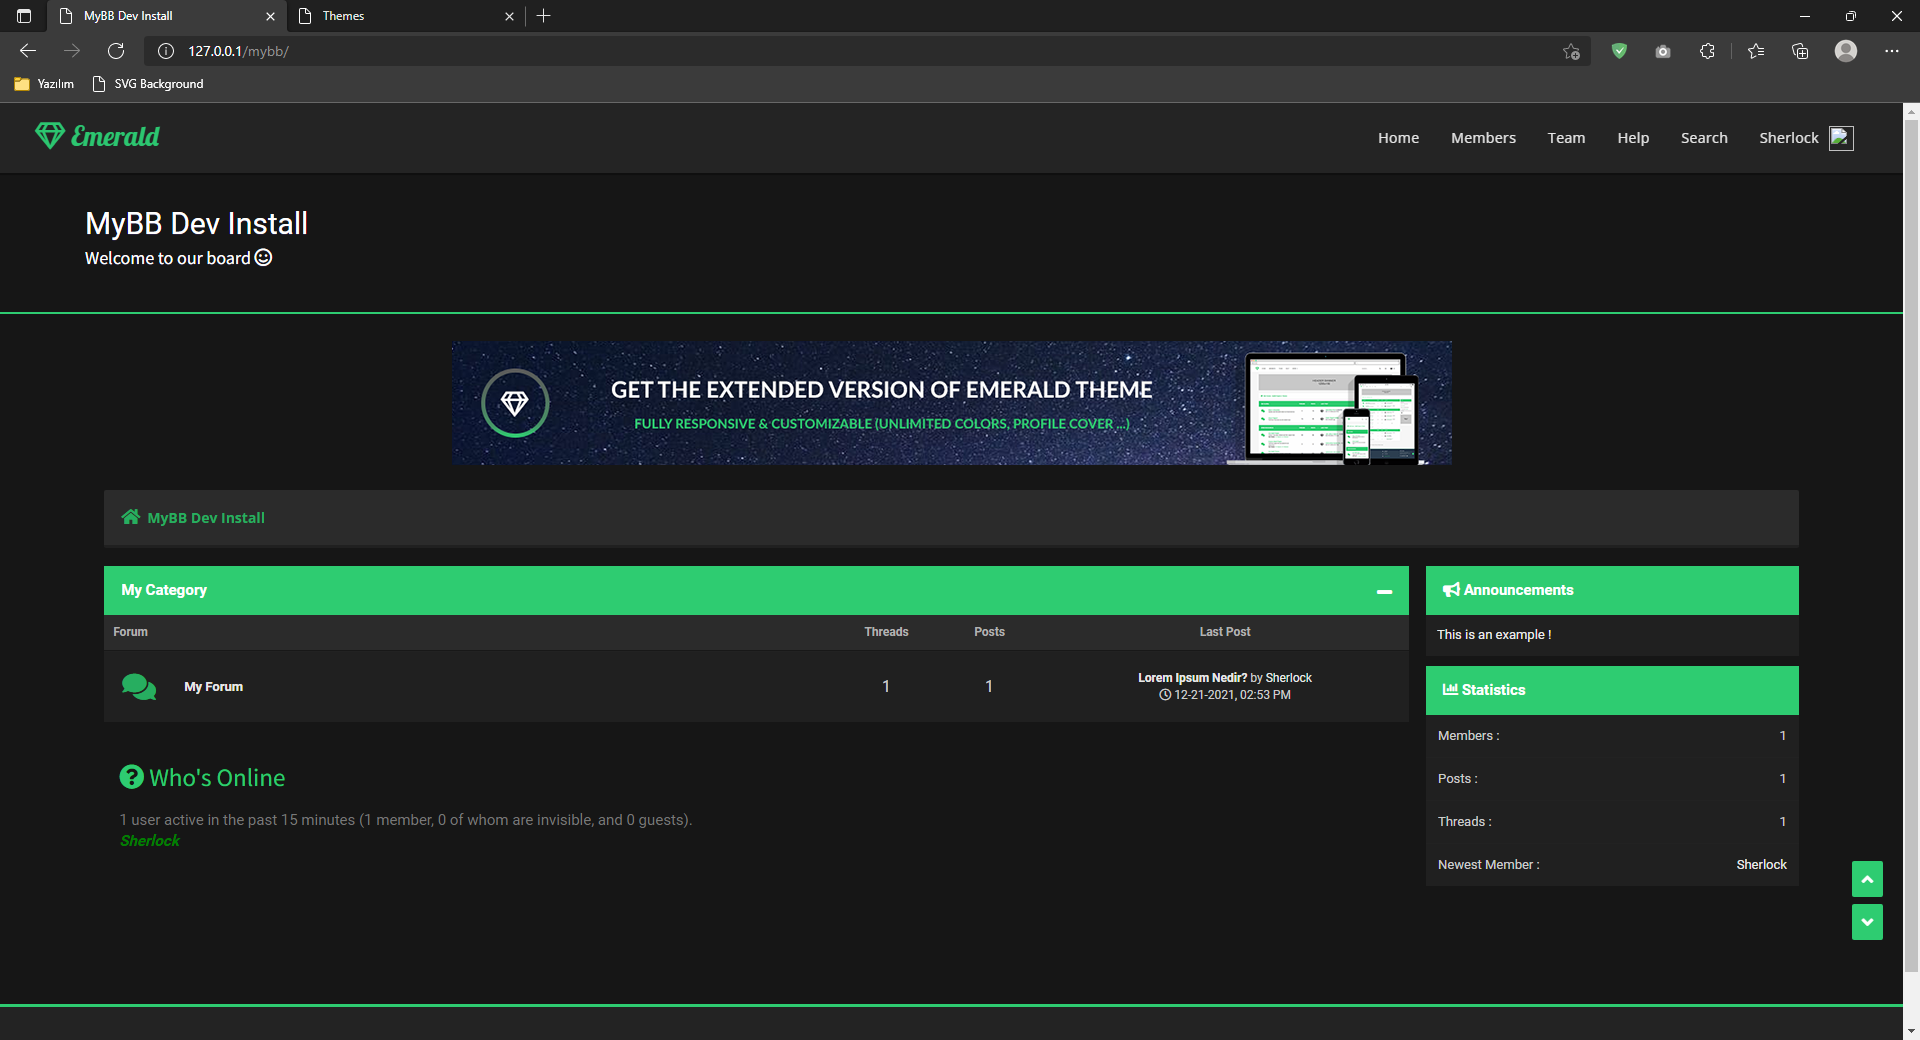The image size is (1920, 1040).
Task: Open the Team nav item
Action: [x=1566, y=138]
